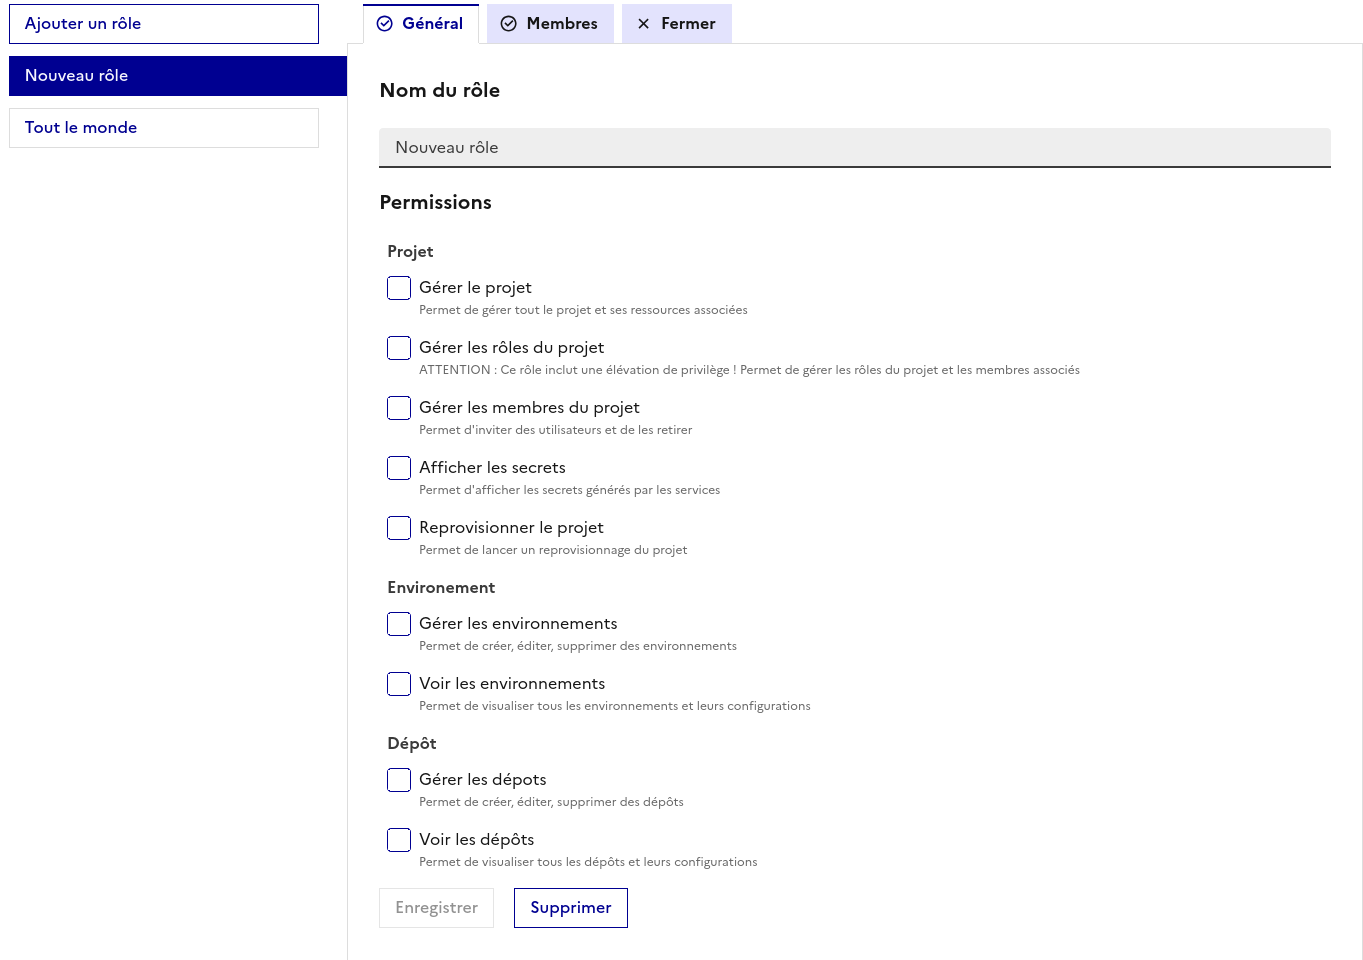This screenshot has height=960, width=1363.
Task: Close the role panel with Fermer
Action: [x=677, y=24]
